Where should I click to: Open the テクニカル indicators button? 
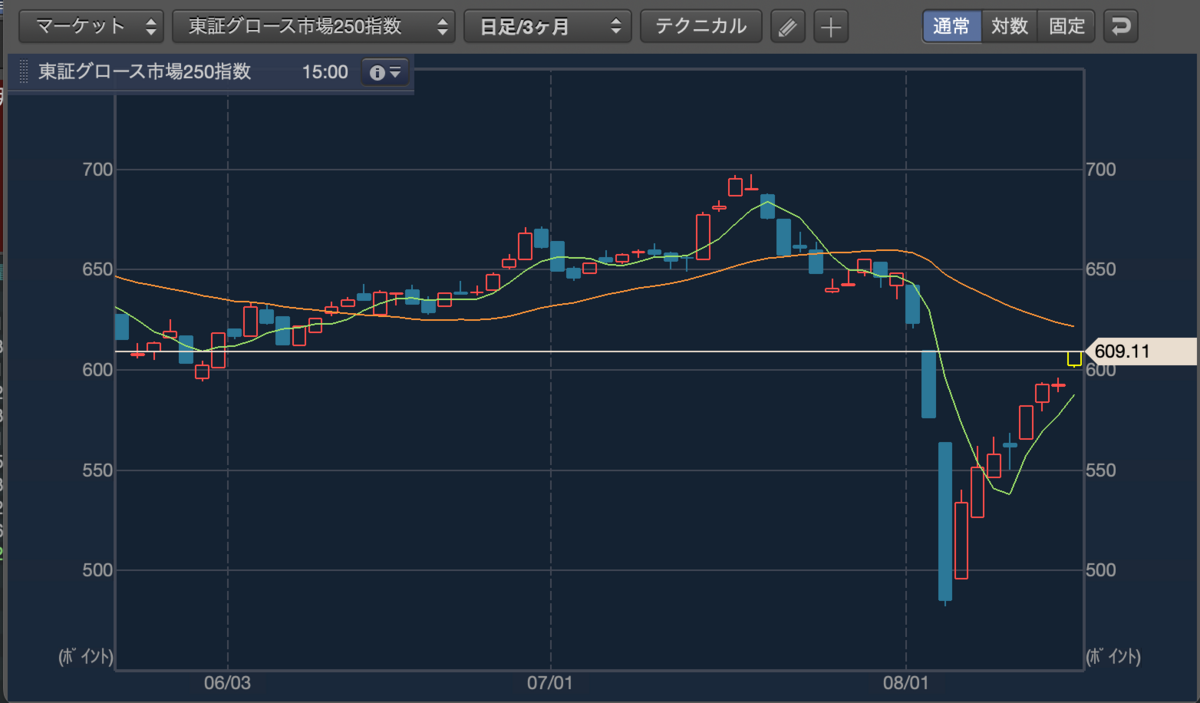pyautogui.click(x=701, y=26)
